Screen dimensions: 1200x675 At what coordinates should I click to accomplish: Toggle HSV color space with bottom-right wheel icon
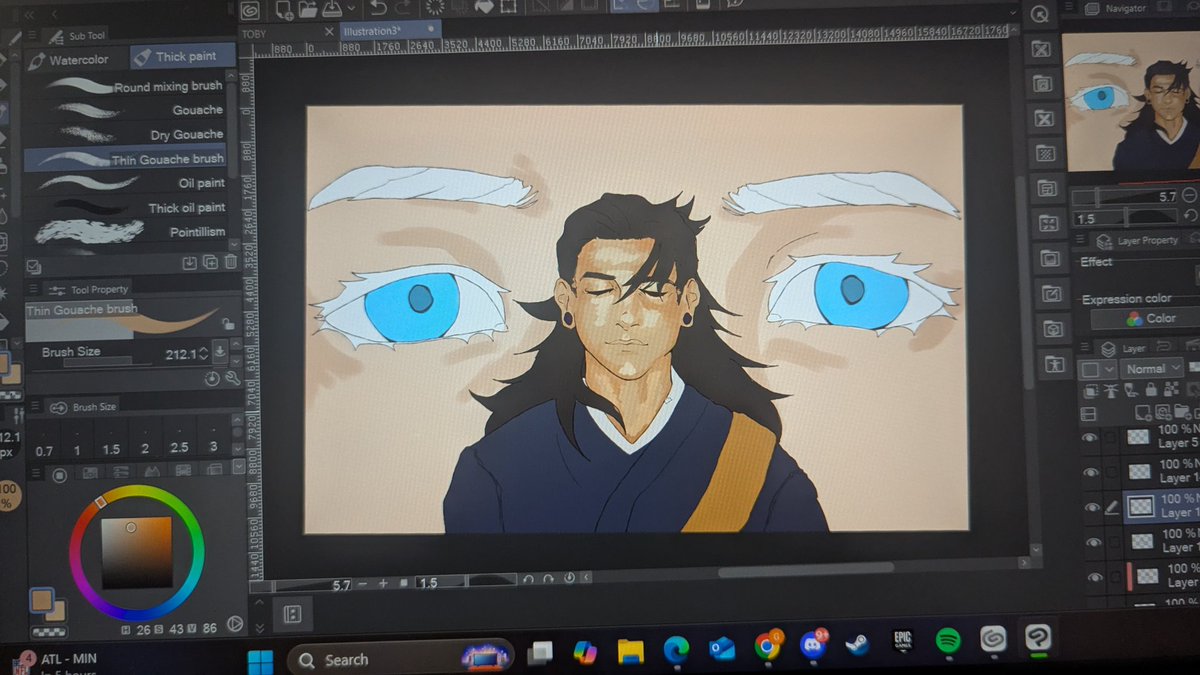pyautogui.click(x=234, y=624)
